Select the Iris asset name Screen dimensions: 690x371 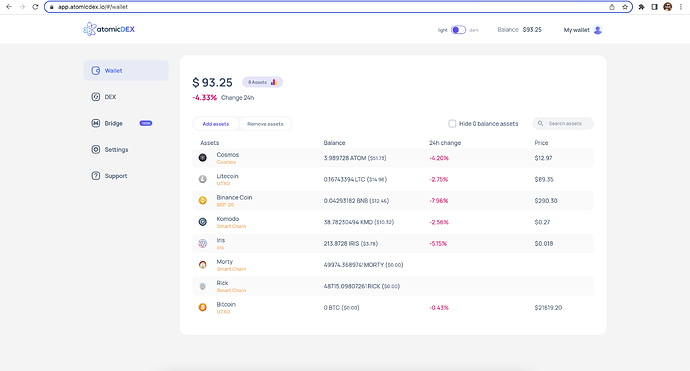[220, 240]
